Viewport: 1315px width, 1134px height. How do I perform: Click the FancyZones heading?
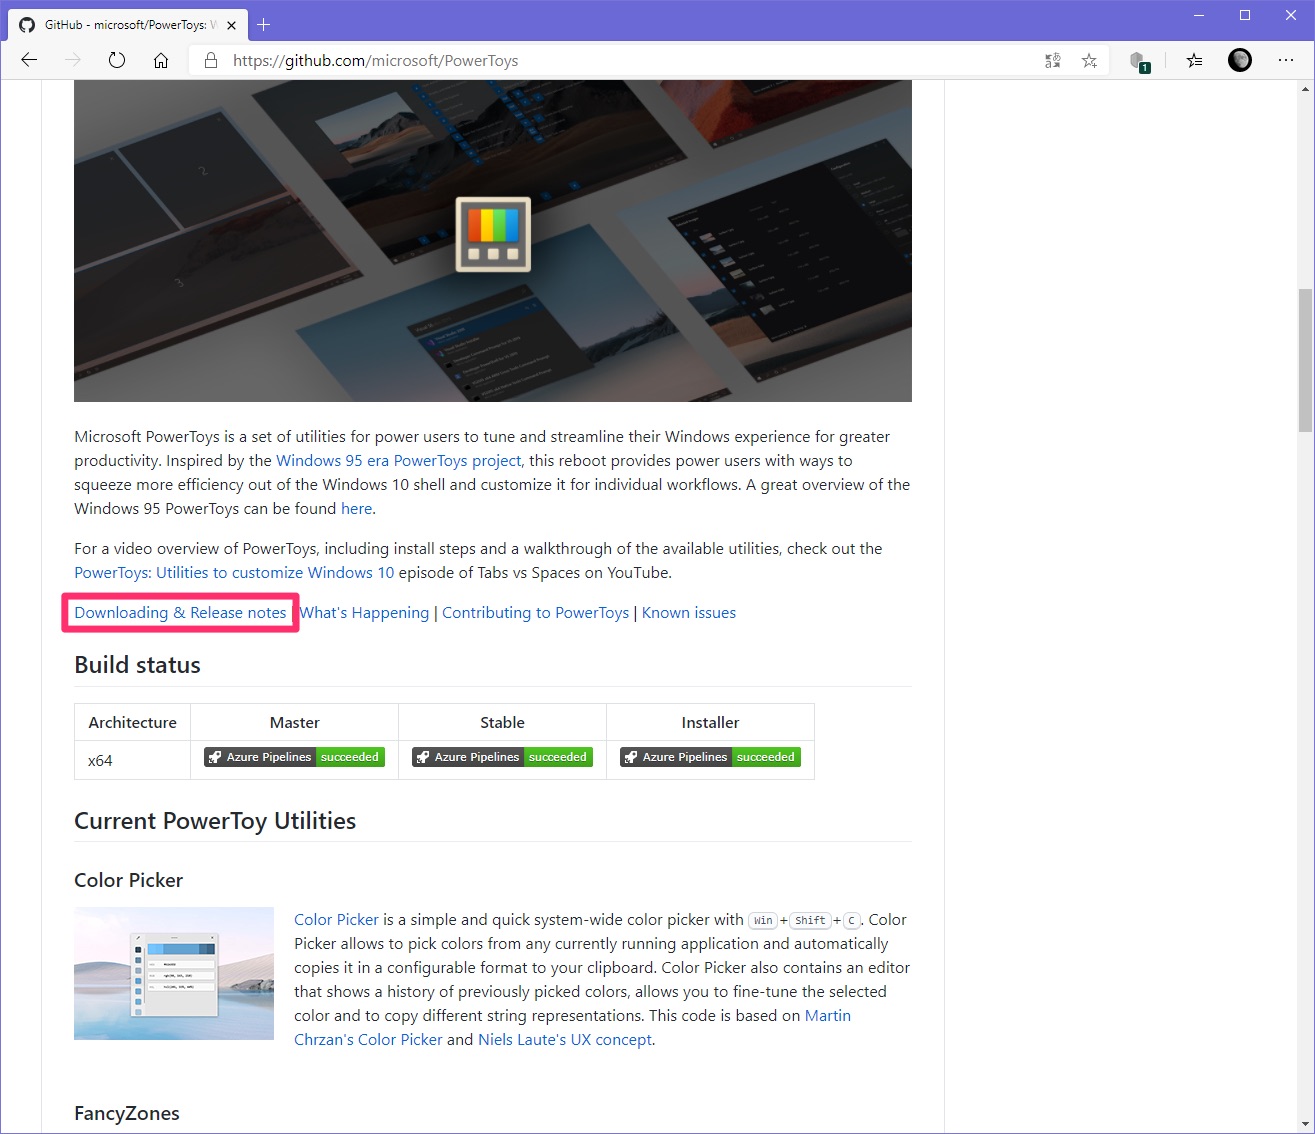[x=127, y=1113]
